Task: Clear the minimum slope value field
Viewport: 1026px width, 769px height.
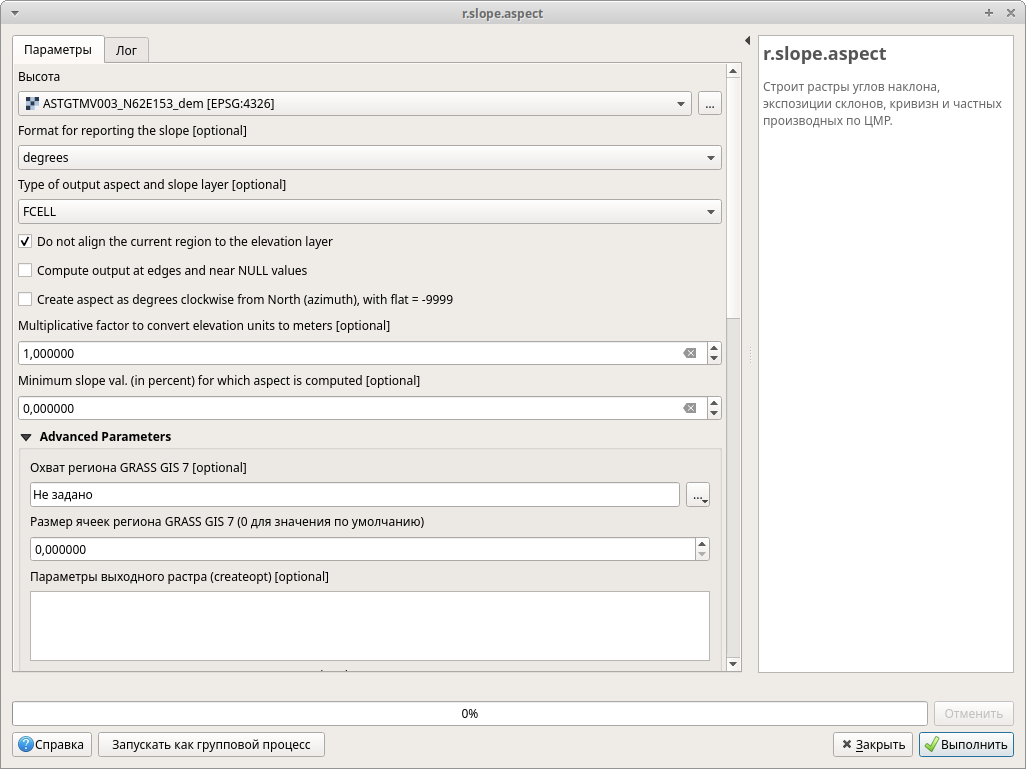Action: [689, 408]
